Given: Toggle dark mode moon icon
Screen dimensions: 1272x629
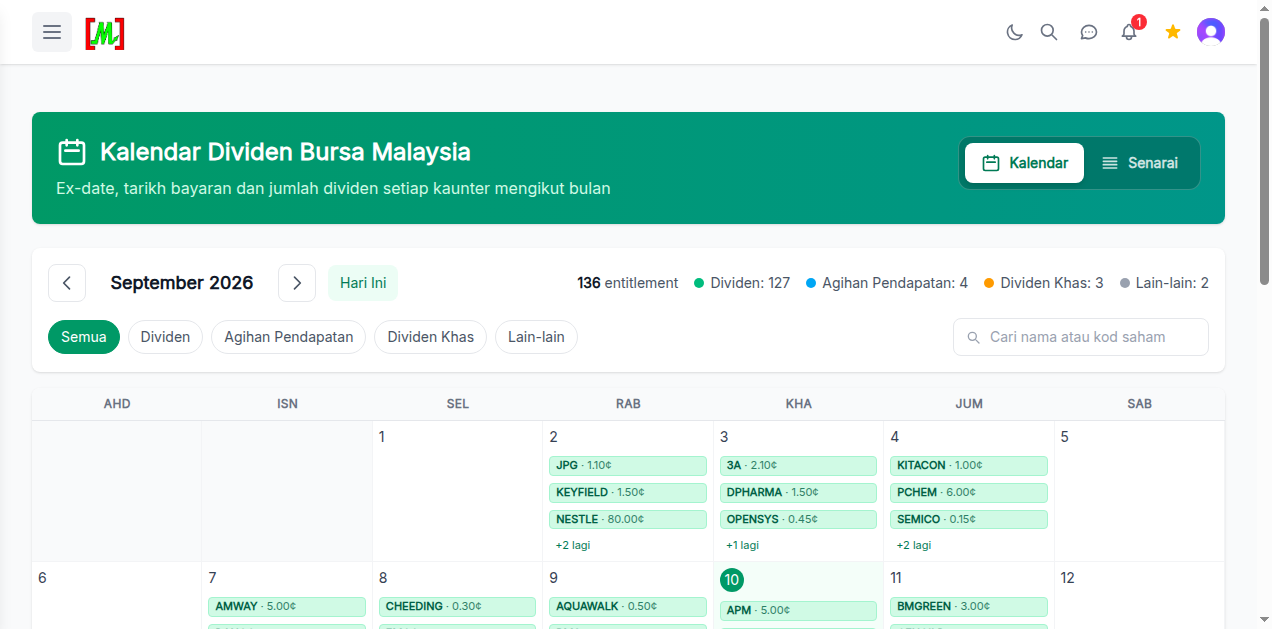Looking at the screenshot, I should pos(1014,32).
